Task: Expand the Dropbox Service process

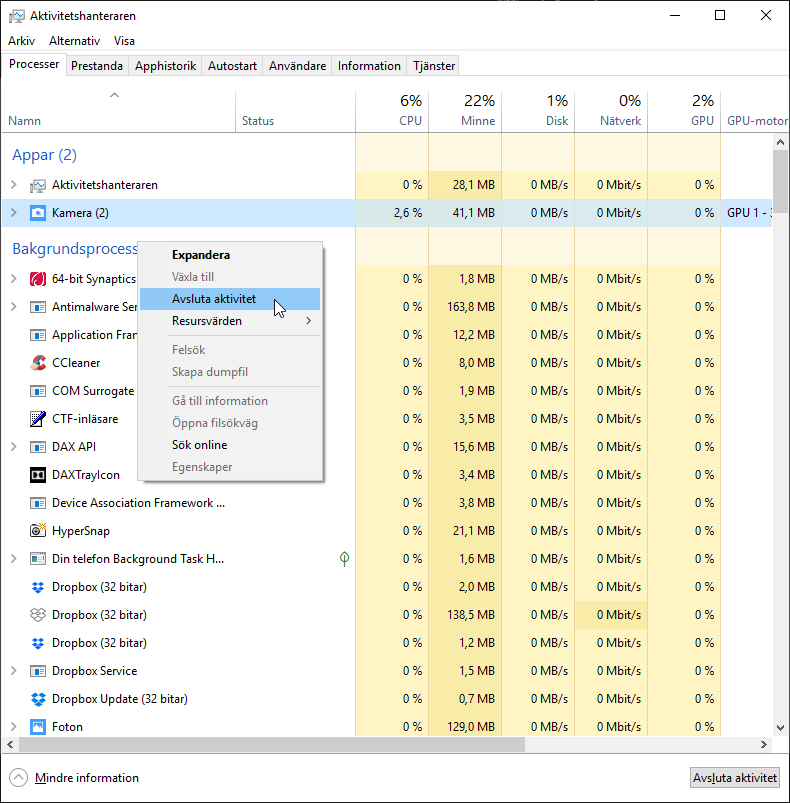Action: [x=13, y=671]
